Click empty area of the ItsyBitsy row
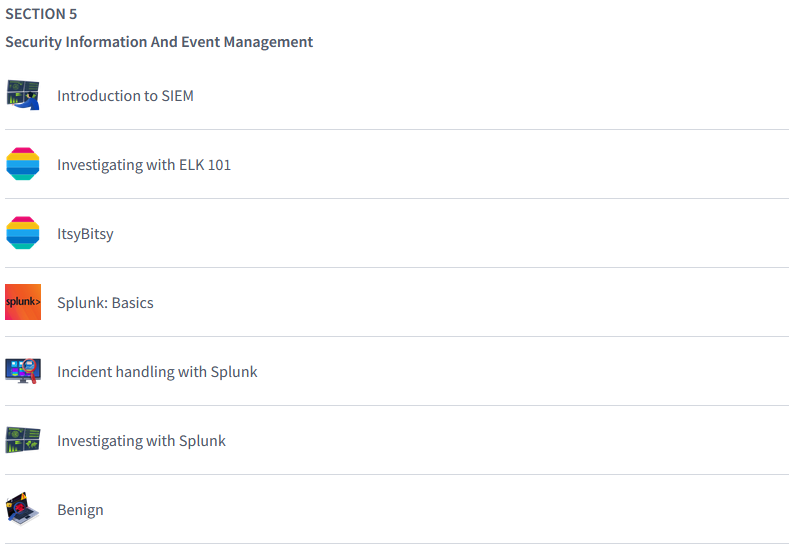Image resolution: width=803 pixels, height=560 pixels. tap(500, 234)
